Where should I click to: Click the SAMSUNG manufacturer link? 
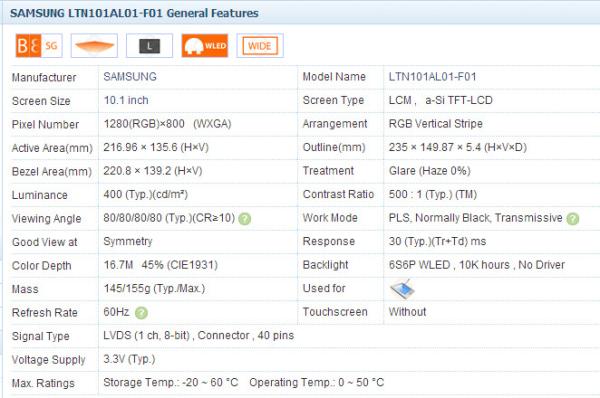coord(130,77)
